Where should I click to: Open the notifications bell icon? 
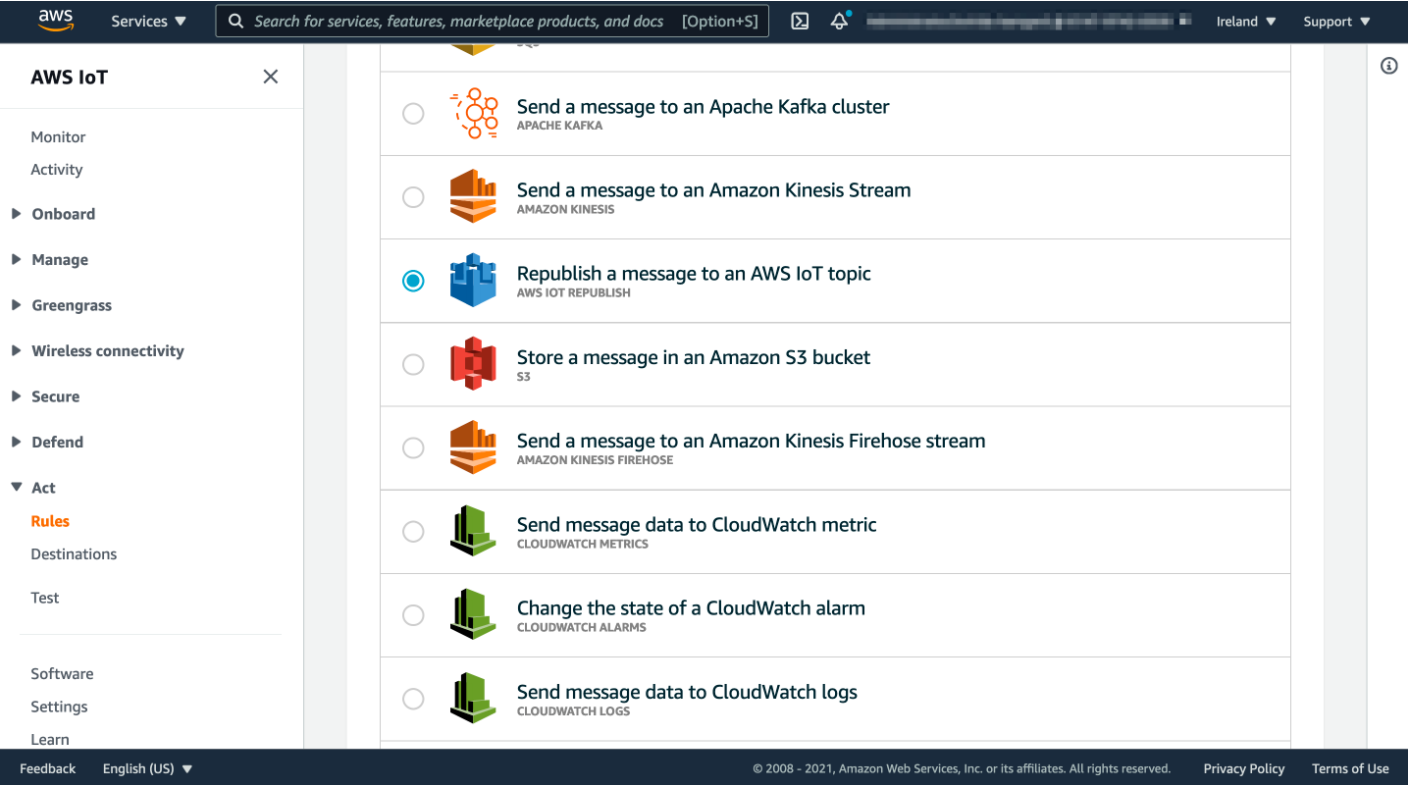pos(840,21)
